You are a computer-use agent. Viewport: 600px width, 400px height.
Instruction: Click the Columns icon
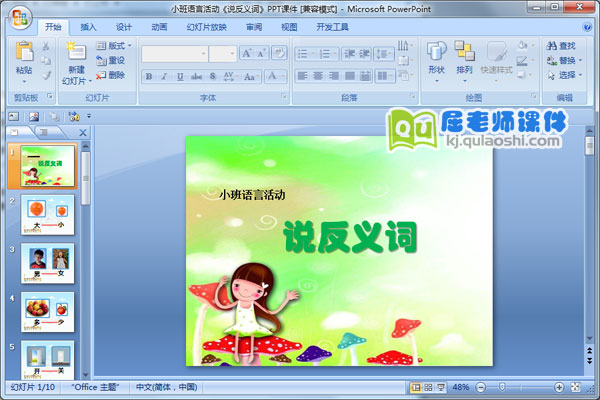(x=384, y=76)
